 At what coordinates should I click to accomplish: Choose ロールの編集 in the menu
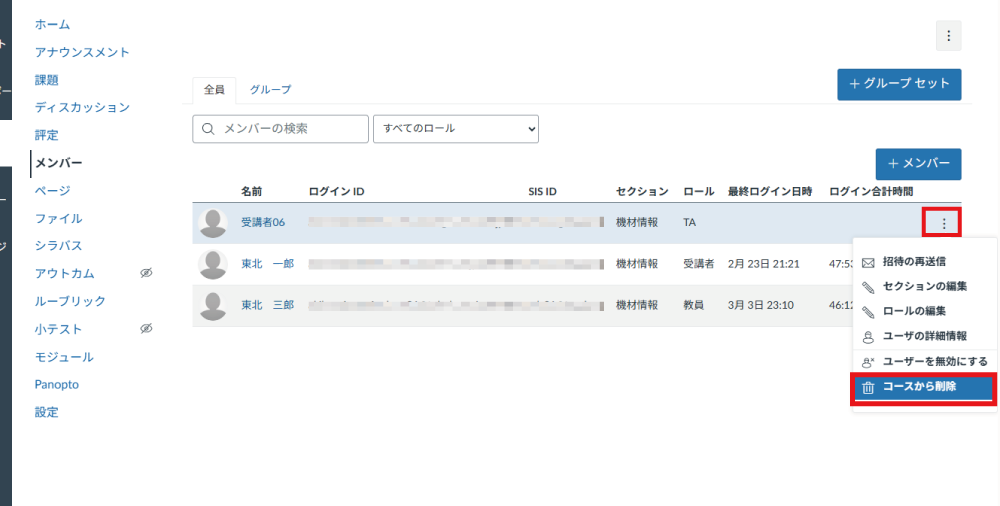click(924, 311)
